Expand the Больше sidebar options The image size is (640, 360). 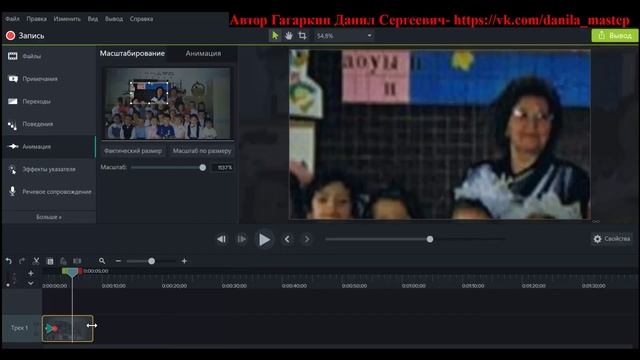point(49,217)
